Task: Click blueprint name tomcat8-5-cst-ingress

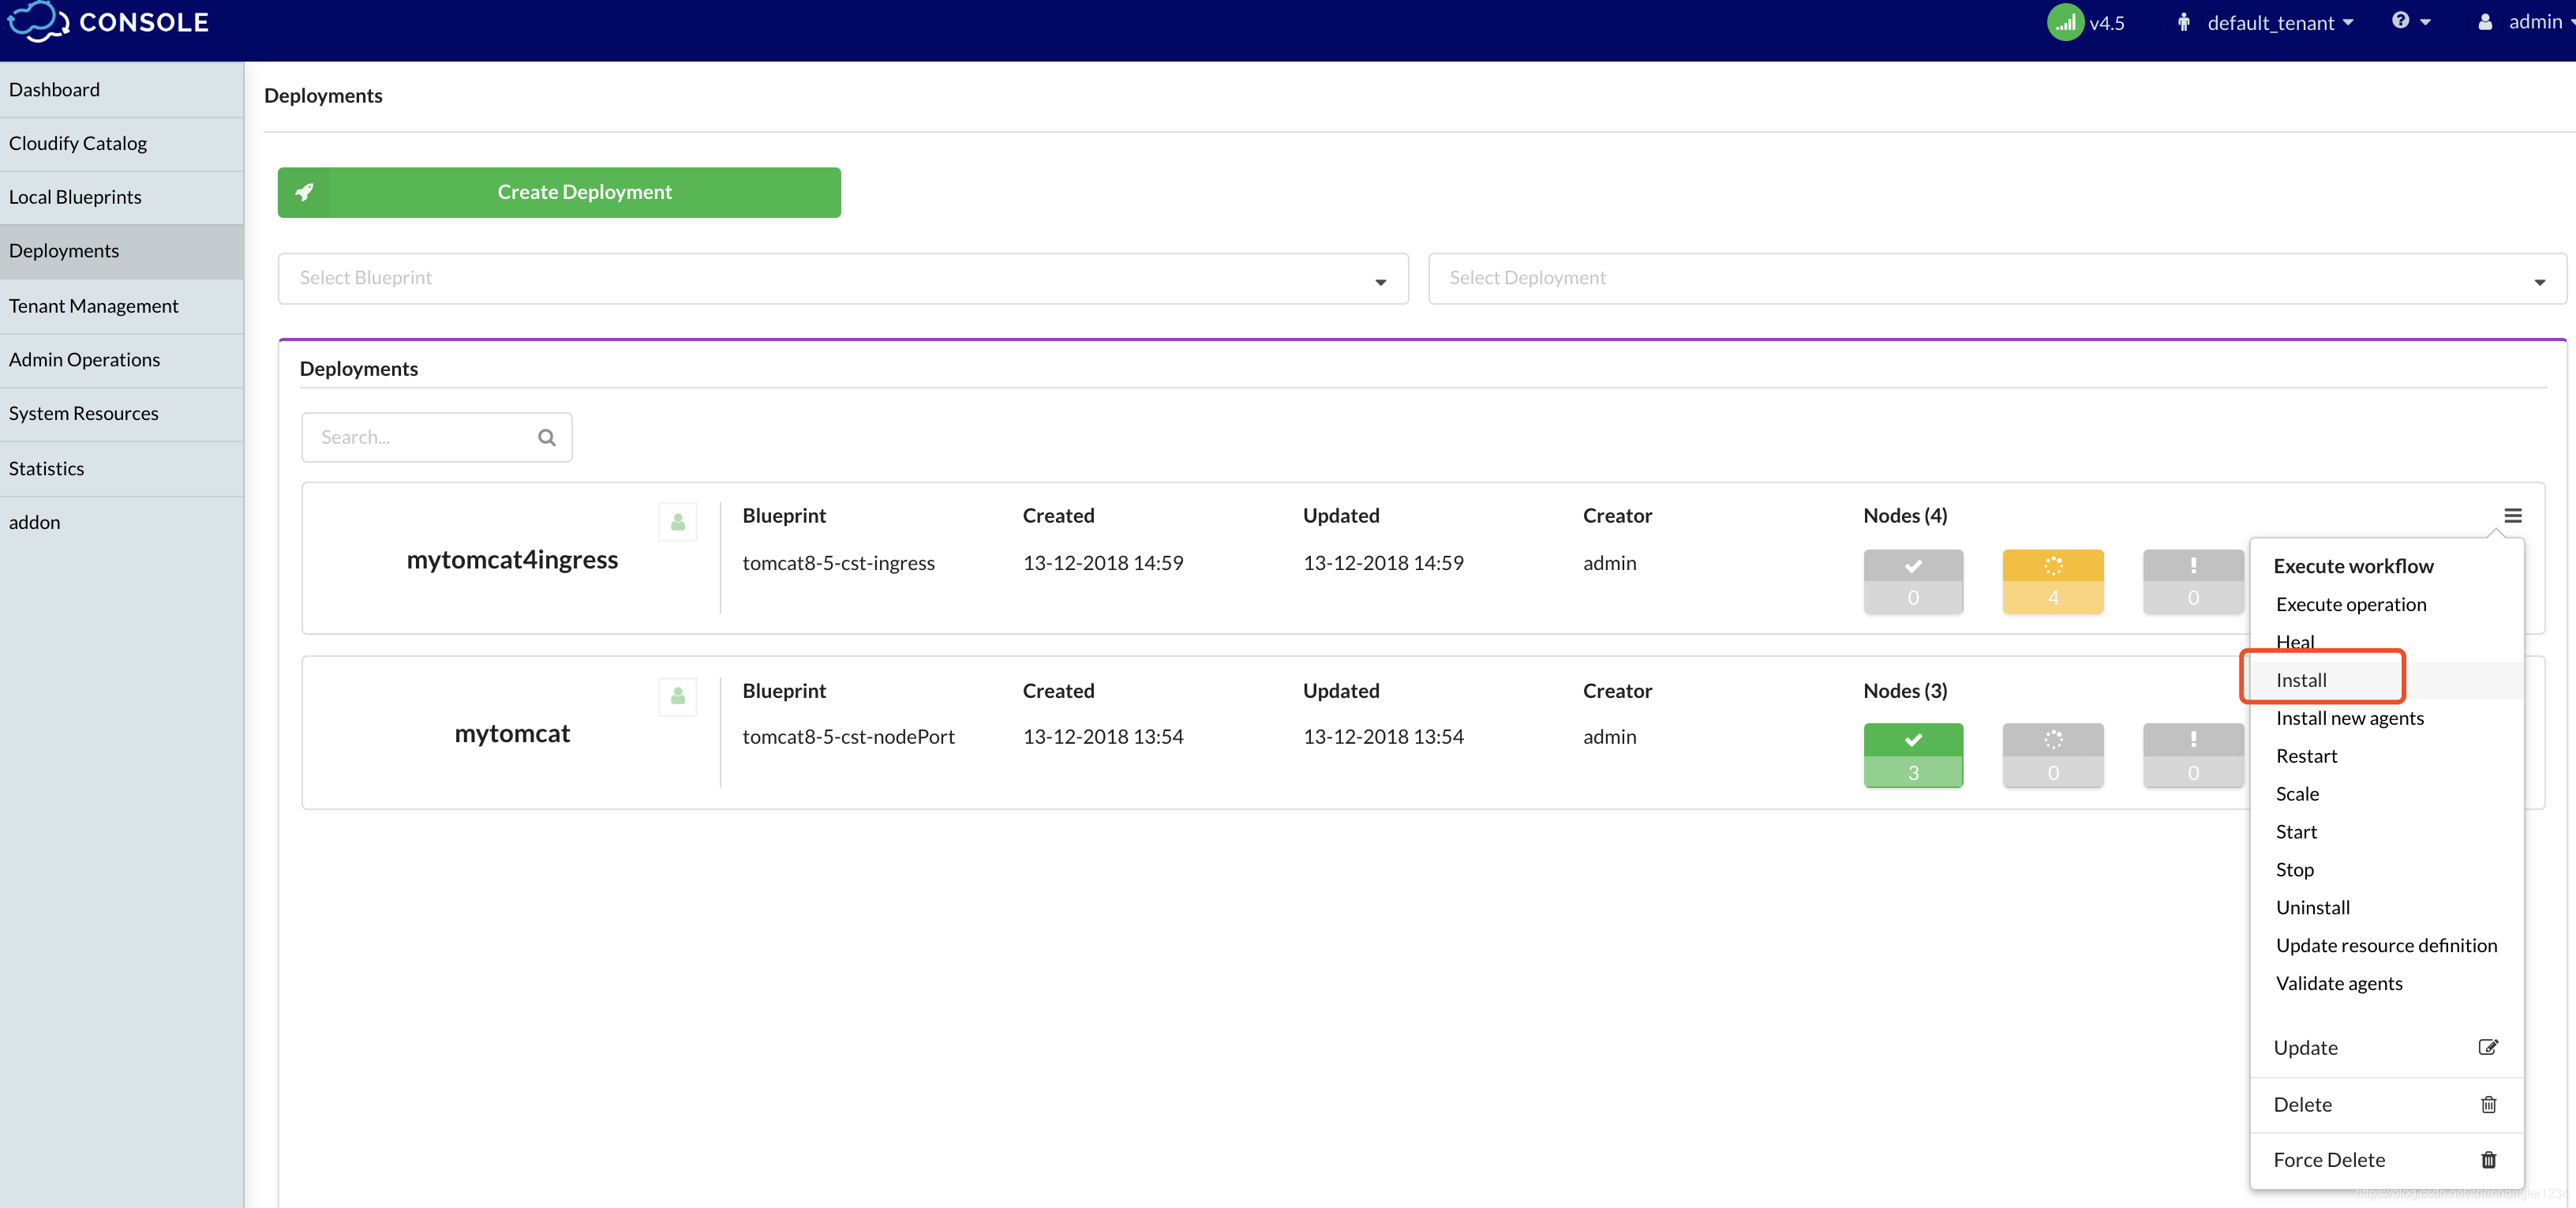Action: tap(838, 563)
